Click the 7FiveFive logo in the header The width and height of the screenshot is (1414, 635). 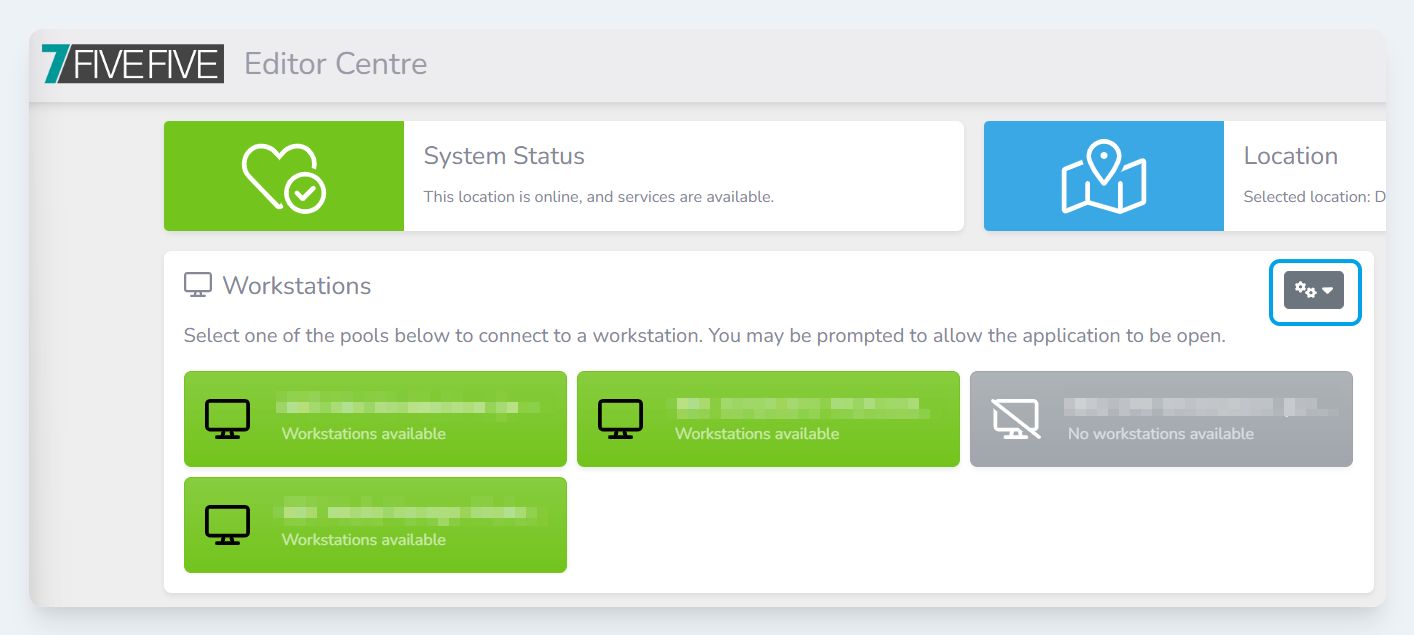[132, 64]
